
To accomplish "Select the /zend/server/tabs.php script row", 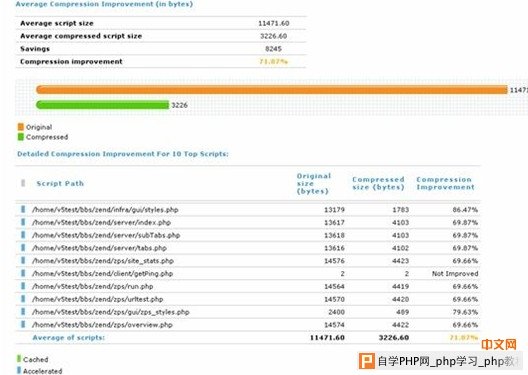I will (x=248, y=248).
